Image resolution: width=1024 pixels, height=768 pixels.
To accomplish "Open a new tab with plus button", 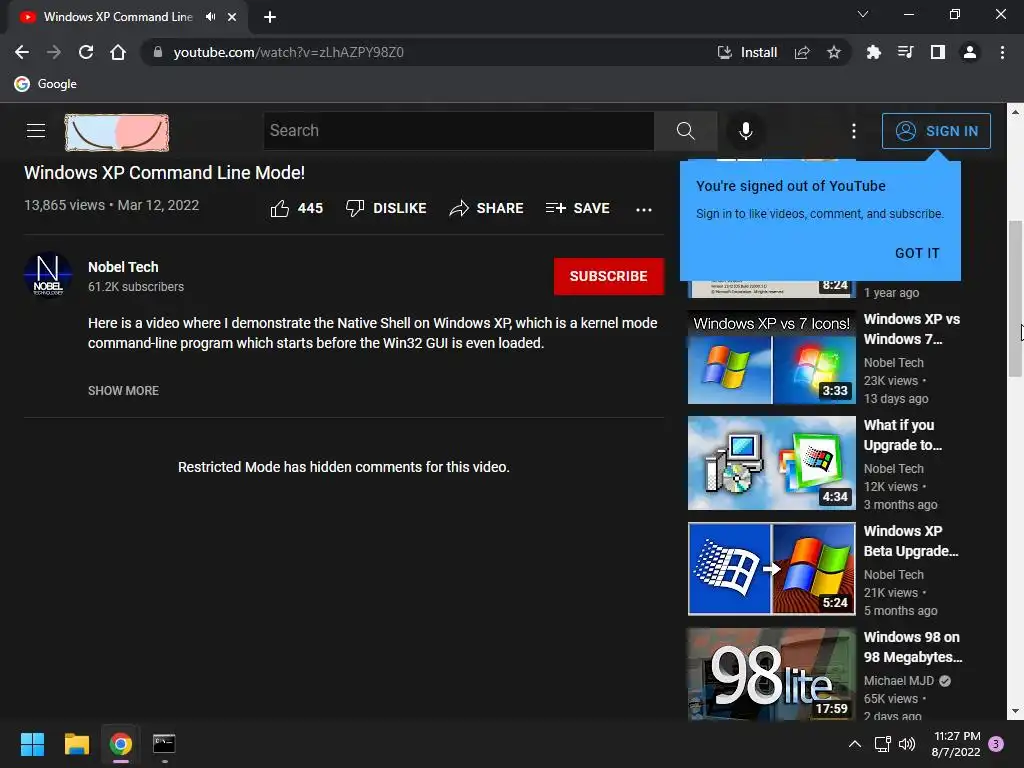I will [x=270, y=17].
